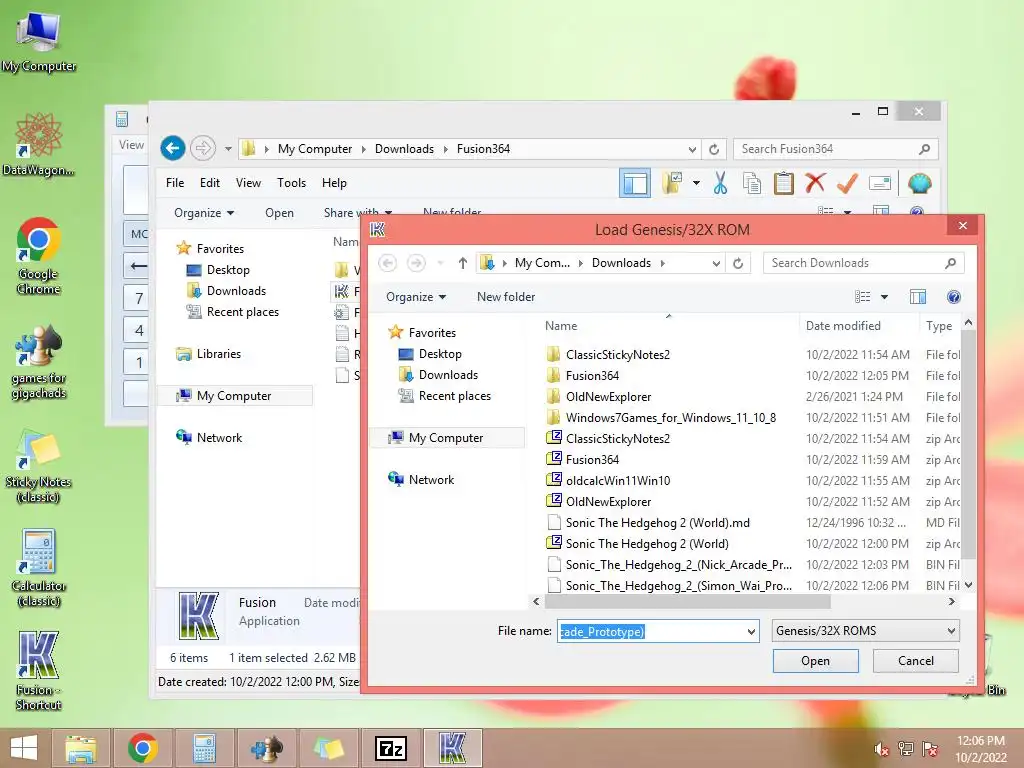
Task: Select the oldcalcWin11Win10 zip file
Action: 618,481
